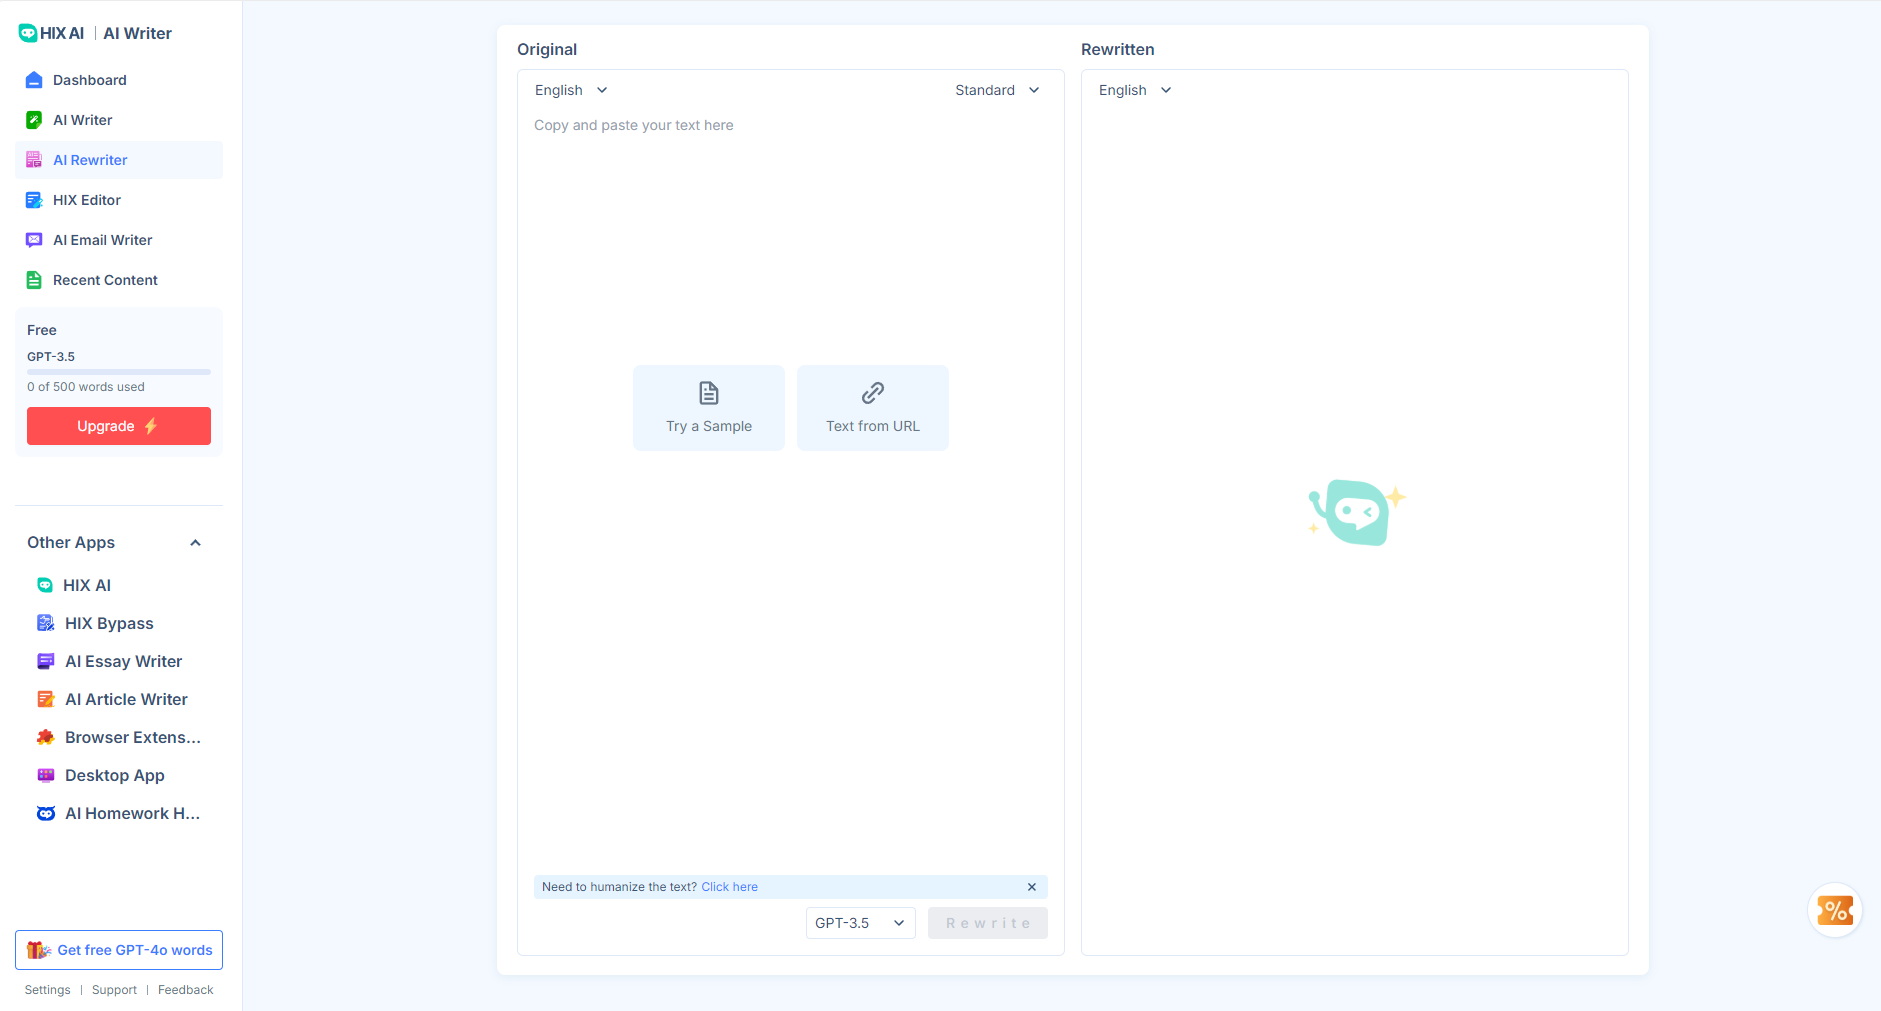
Task: Click the HIX AI logo icon
Action: 28,33
